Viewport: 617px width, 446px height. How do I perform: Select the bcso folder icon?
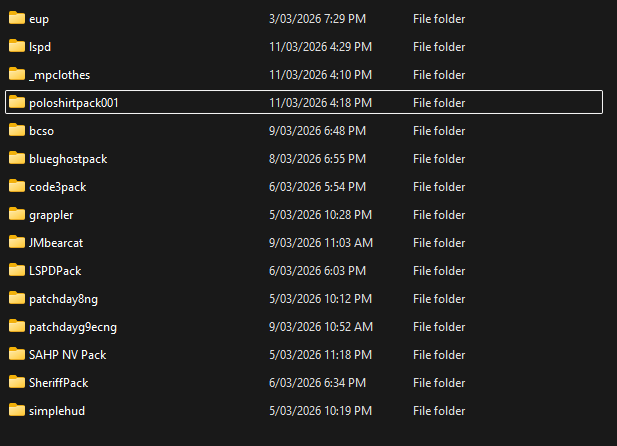pyautogui.click(x=16, y=130)
